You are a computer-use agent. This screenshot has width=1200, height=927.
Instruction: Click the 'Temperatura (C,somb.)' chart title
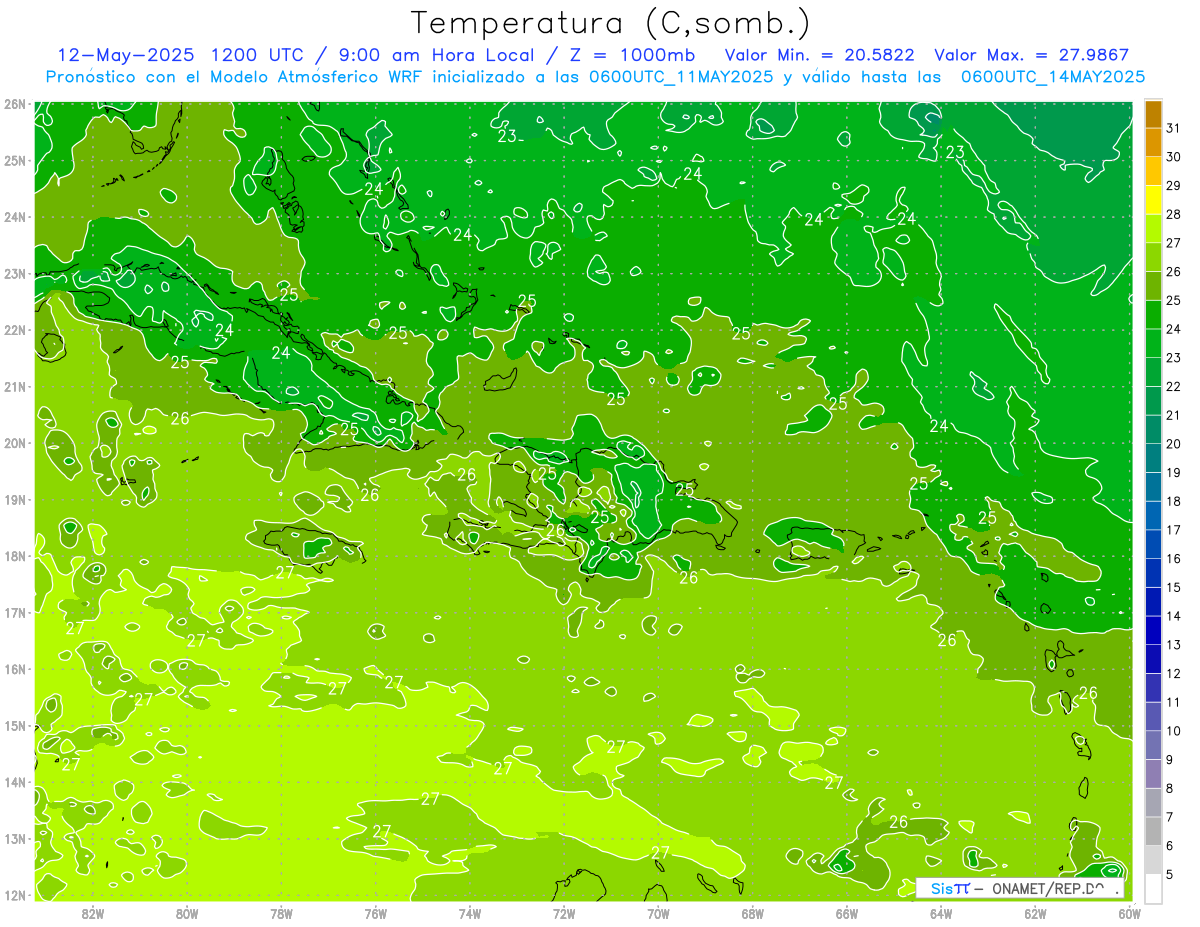[610, 23]
